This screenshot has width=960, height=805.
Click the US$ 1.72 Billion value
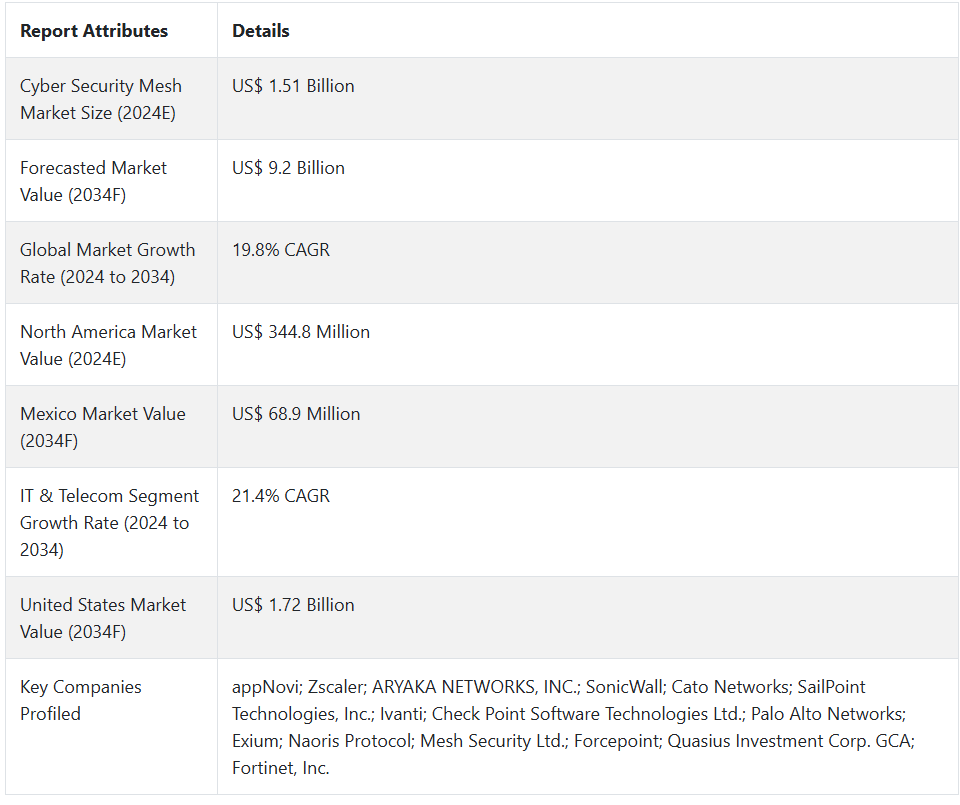(293, 605)
